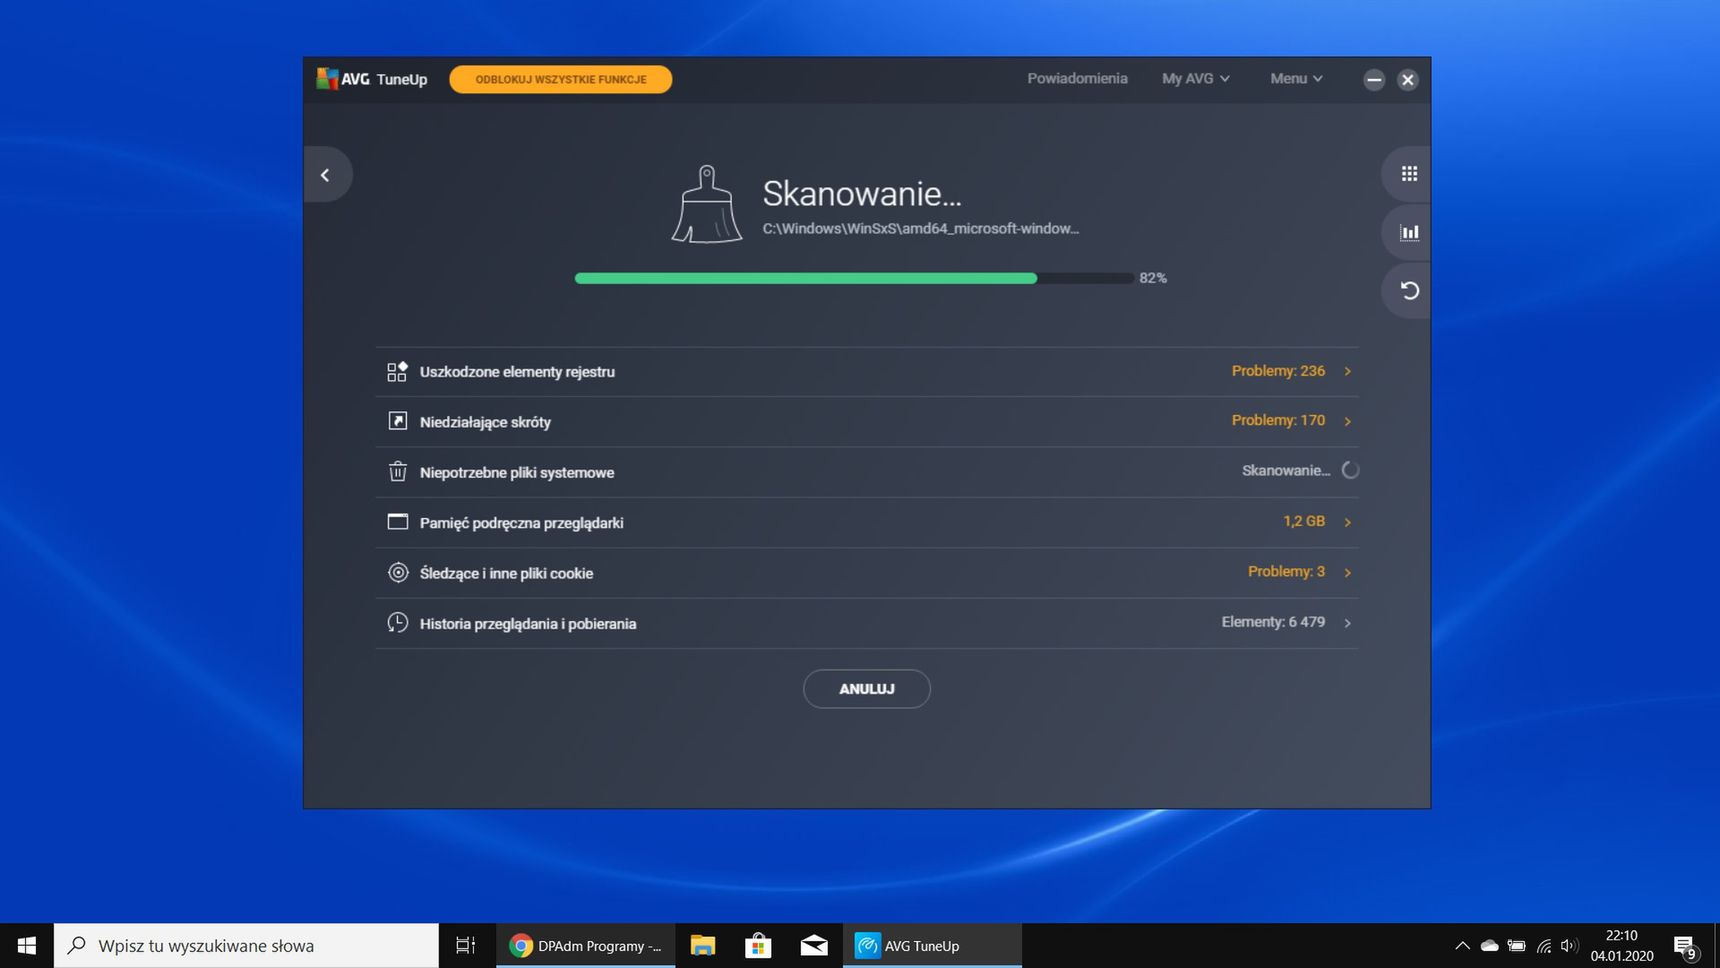Close the AVG TuneUp window
The height and width of the screenshot is (968, 1720).
coord(1407,80)
